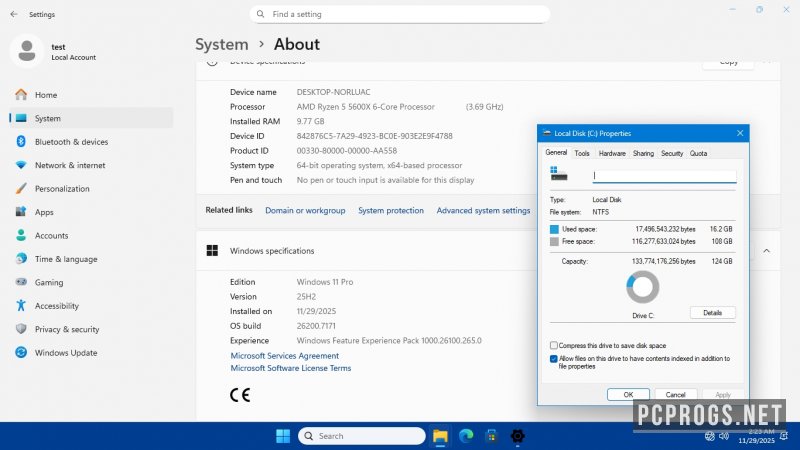The image size is (800, 450).
Task: Click the blue Used space color swatch
Action: 554,229
